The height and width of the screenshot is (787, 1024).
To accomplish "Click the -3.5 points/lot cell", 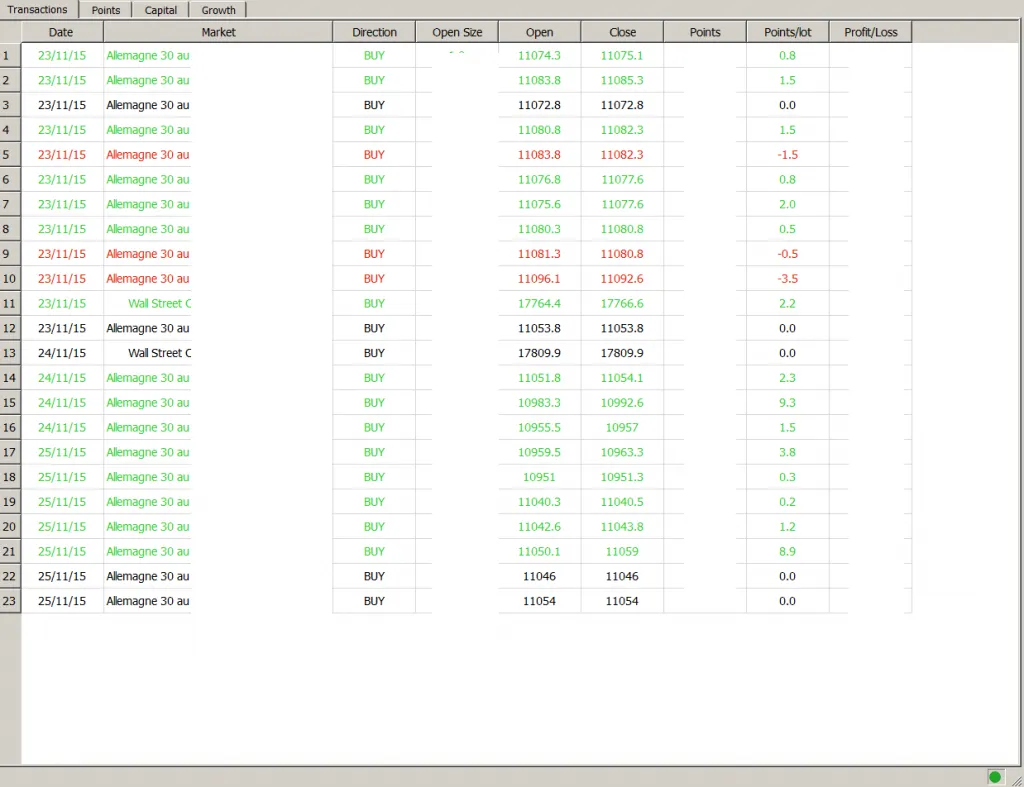I will (x=788, y=279).
